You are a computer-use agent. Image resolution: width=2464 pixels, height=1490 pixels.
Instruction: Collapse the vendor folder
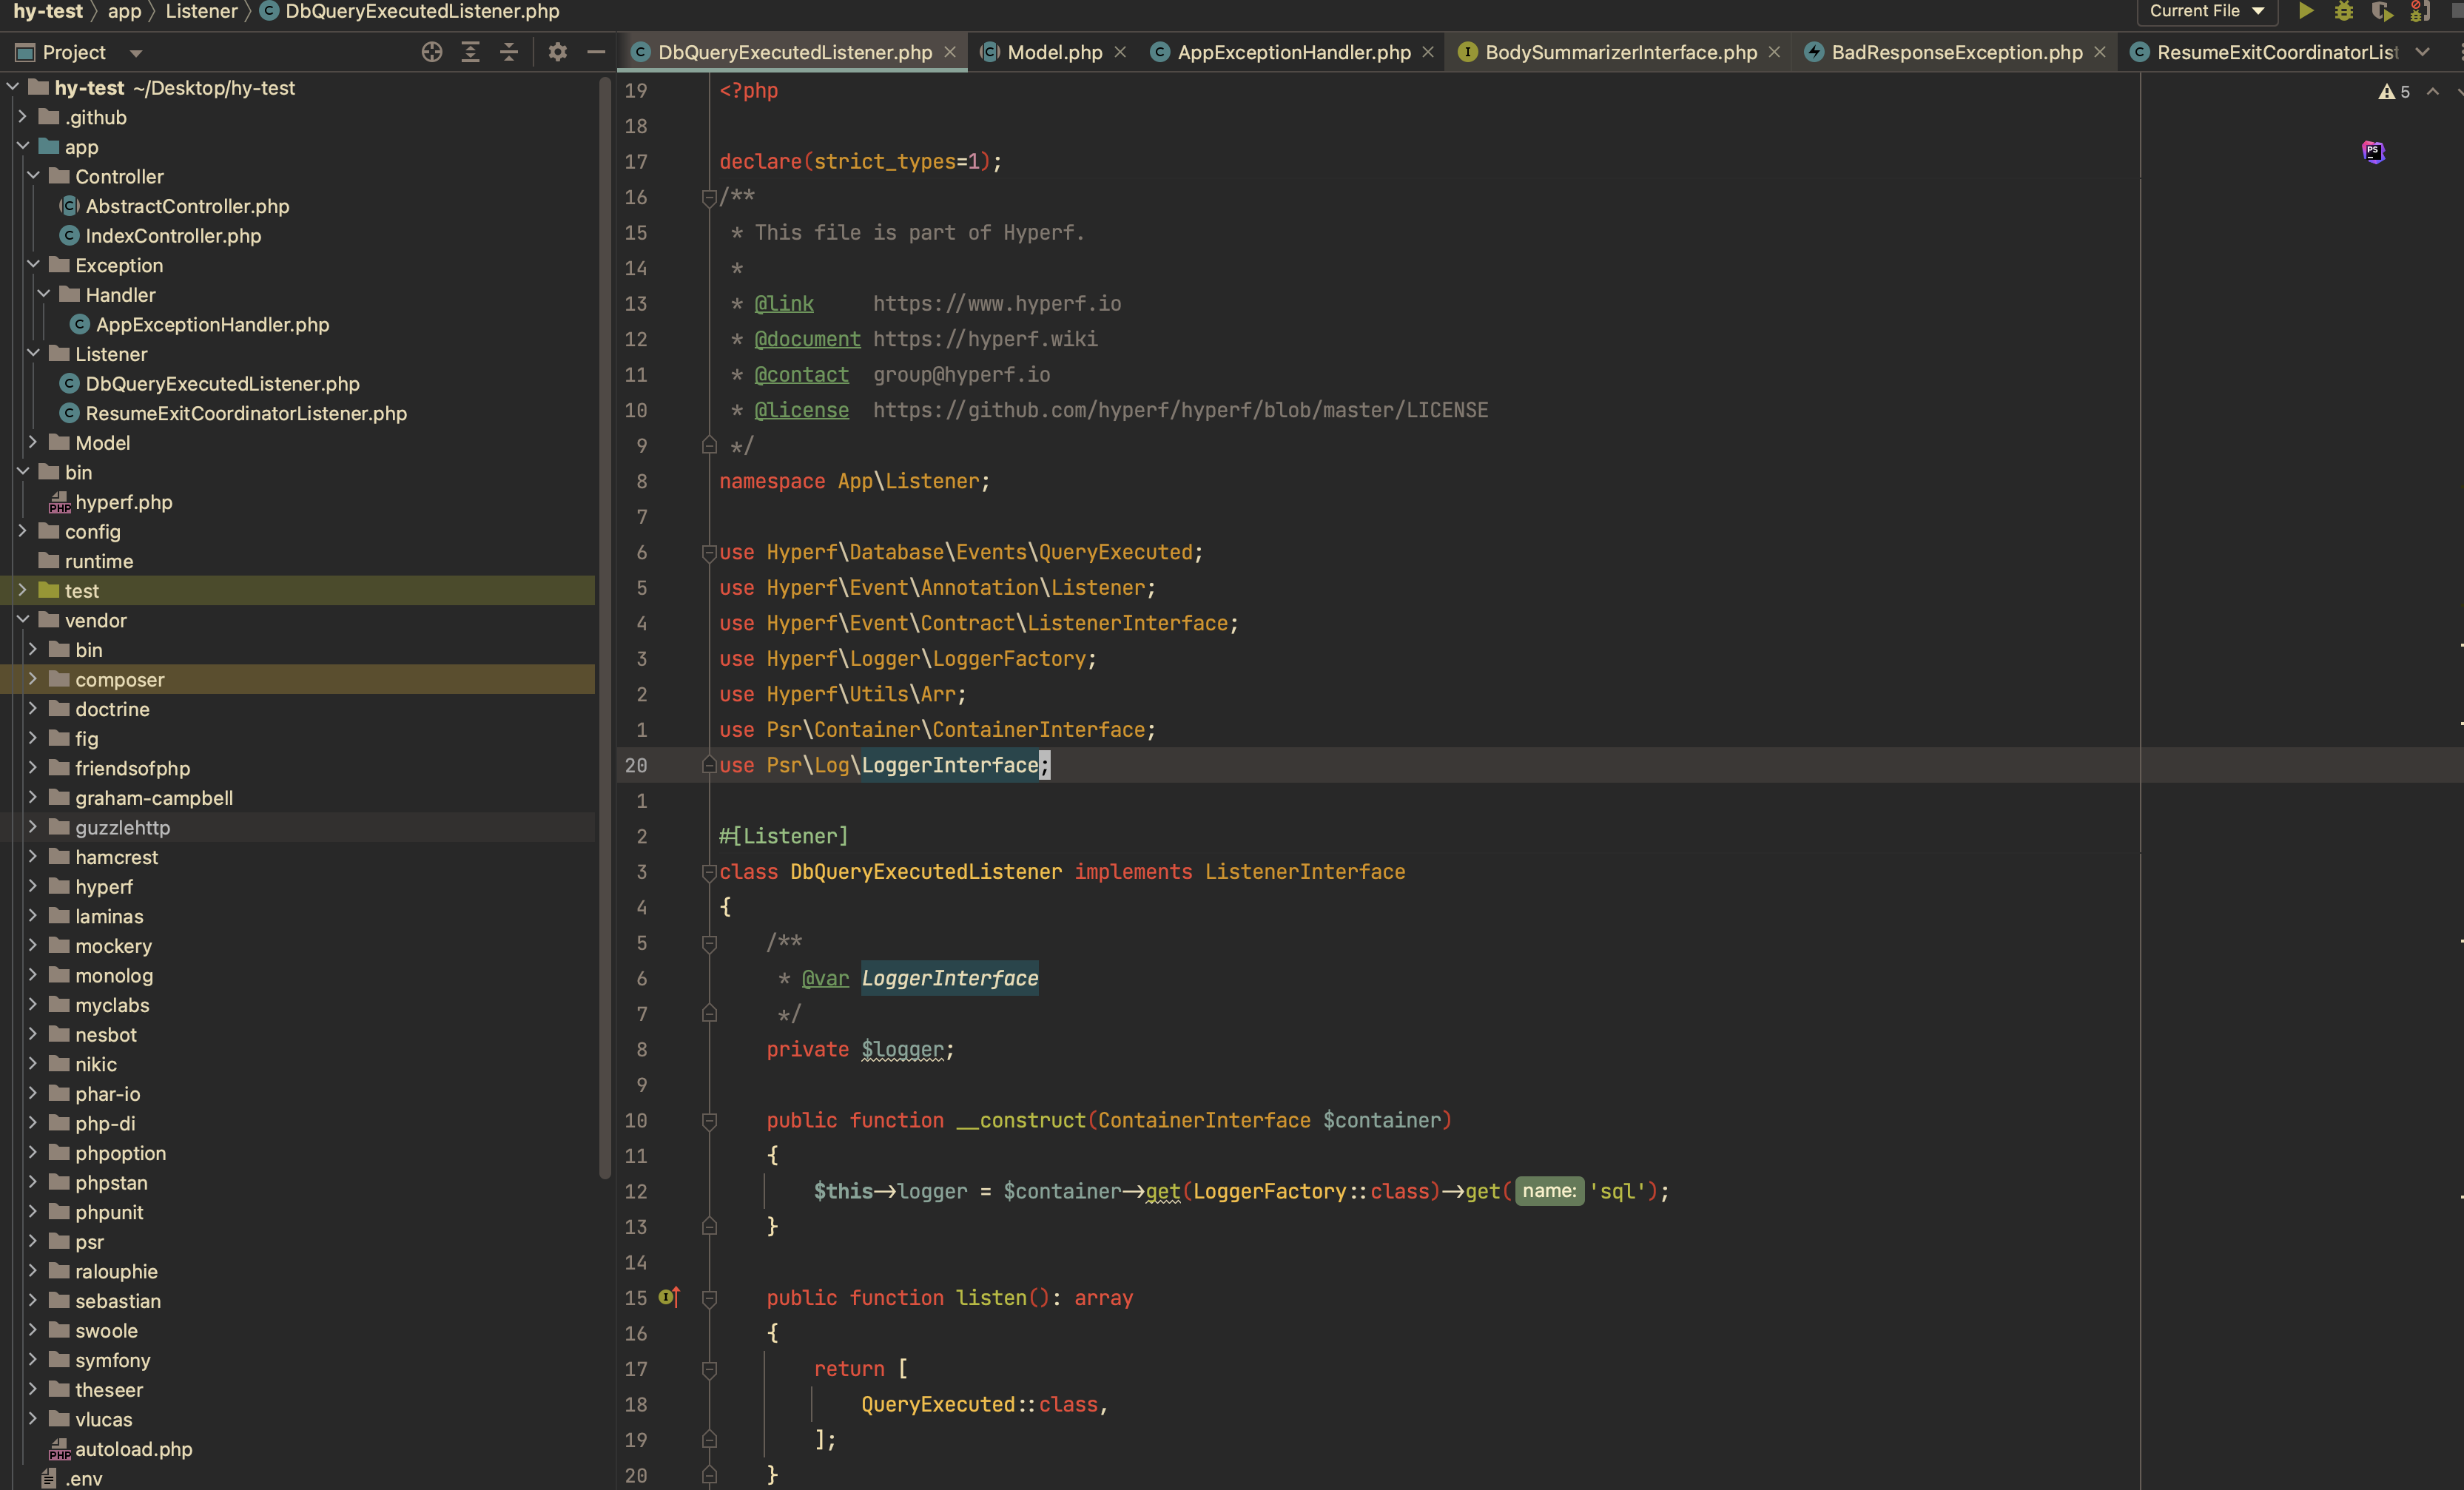click(x=23, y=620)
